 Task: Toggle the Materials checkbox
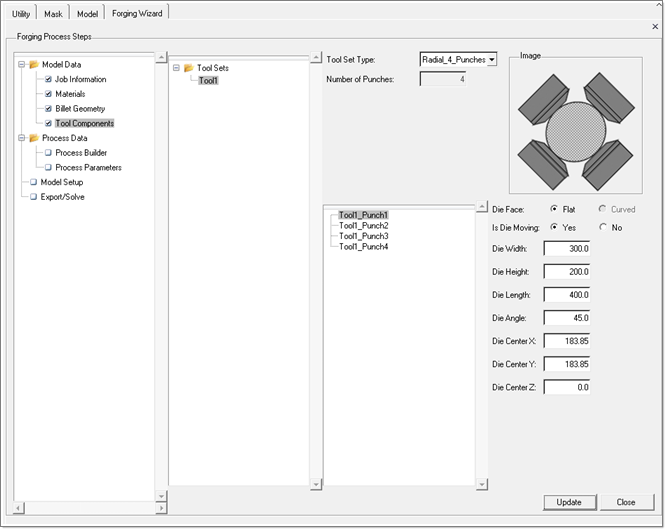(48, 94)
